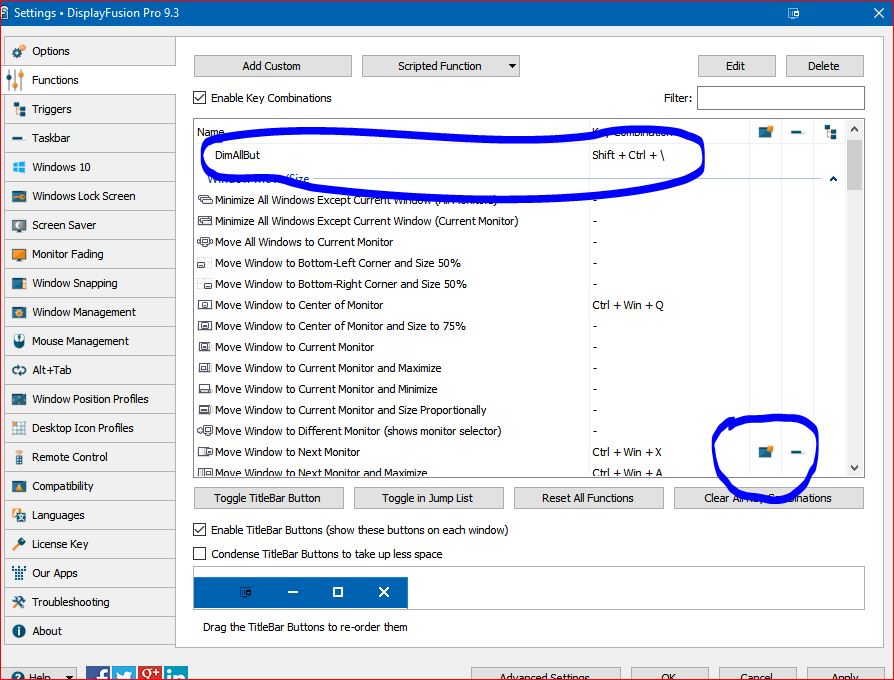The image size is (894, 680).
Task: Switch to the Triggers settings tab
Action: (x=51, y=109)
